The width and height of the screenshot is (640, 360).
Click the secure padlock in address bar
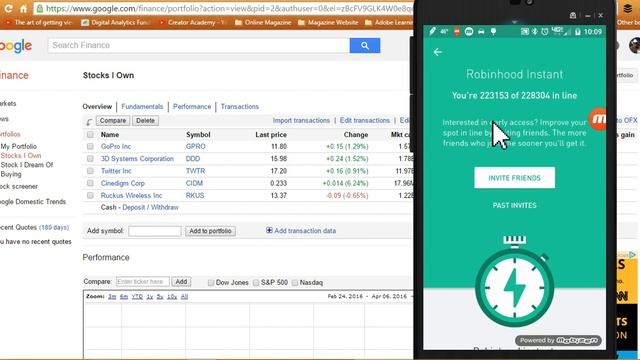[x=39, y=9]
